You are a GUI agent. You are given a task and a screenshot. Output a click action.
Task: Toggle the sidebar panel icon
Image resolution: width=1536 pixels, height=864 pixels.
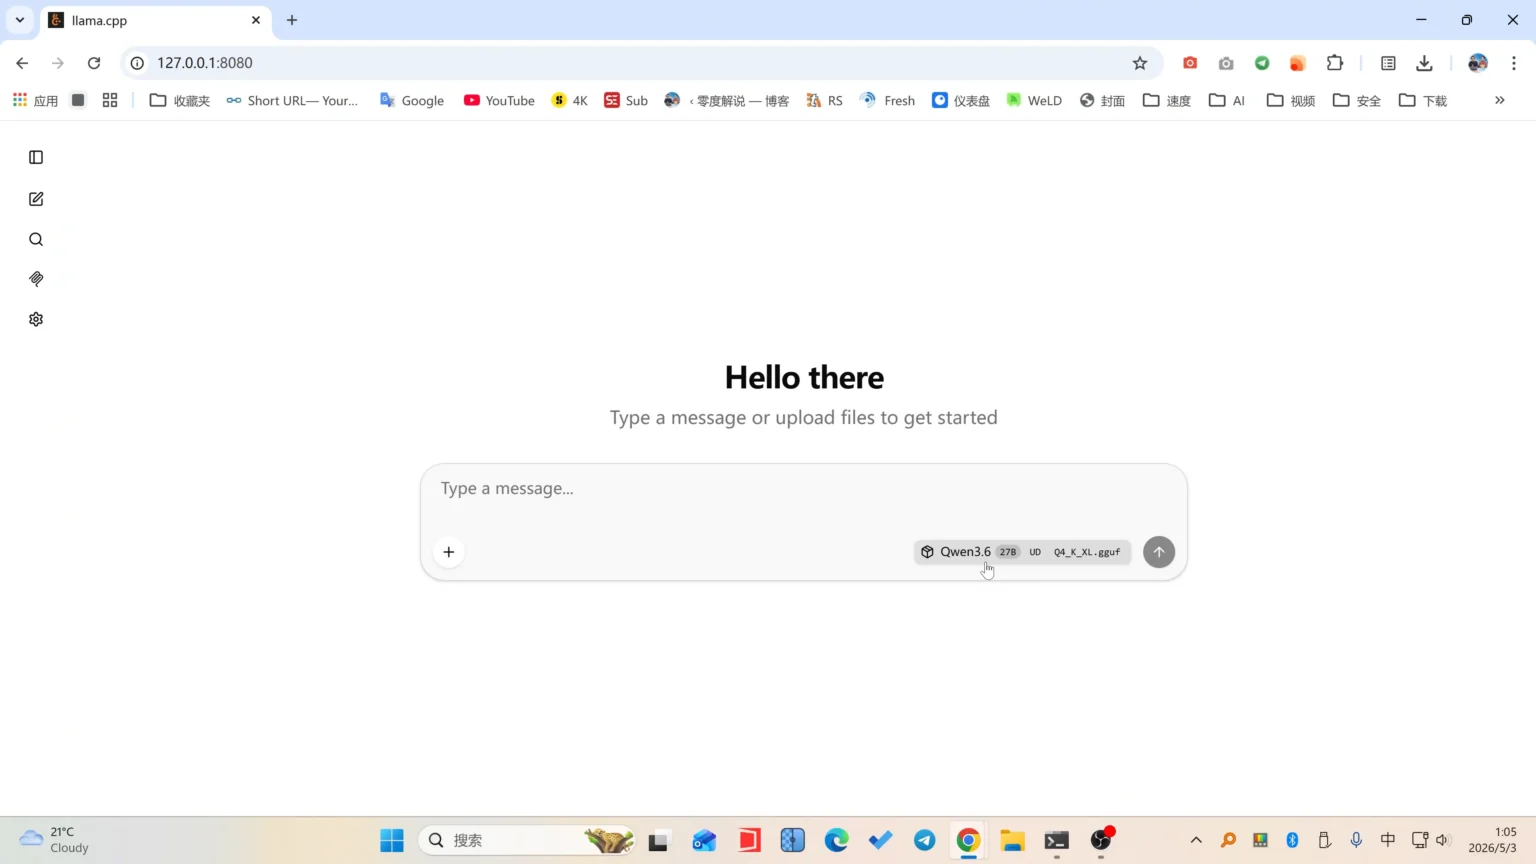pyautogui.click(x=36, y=157)
